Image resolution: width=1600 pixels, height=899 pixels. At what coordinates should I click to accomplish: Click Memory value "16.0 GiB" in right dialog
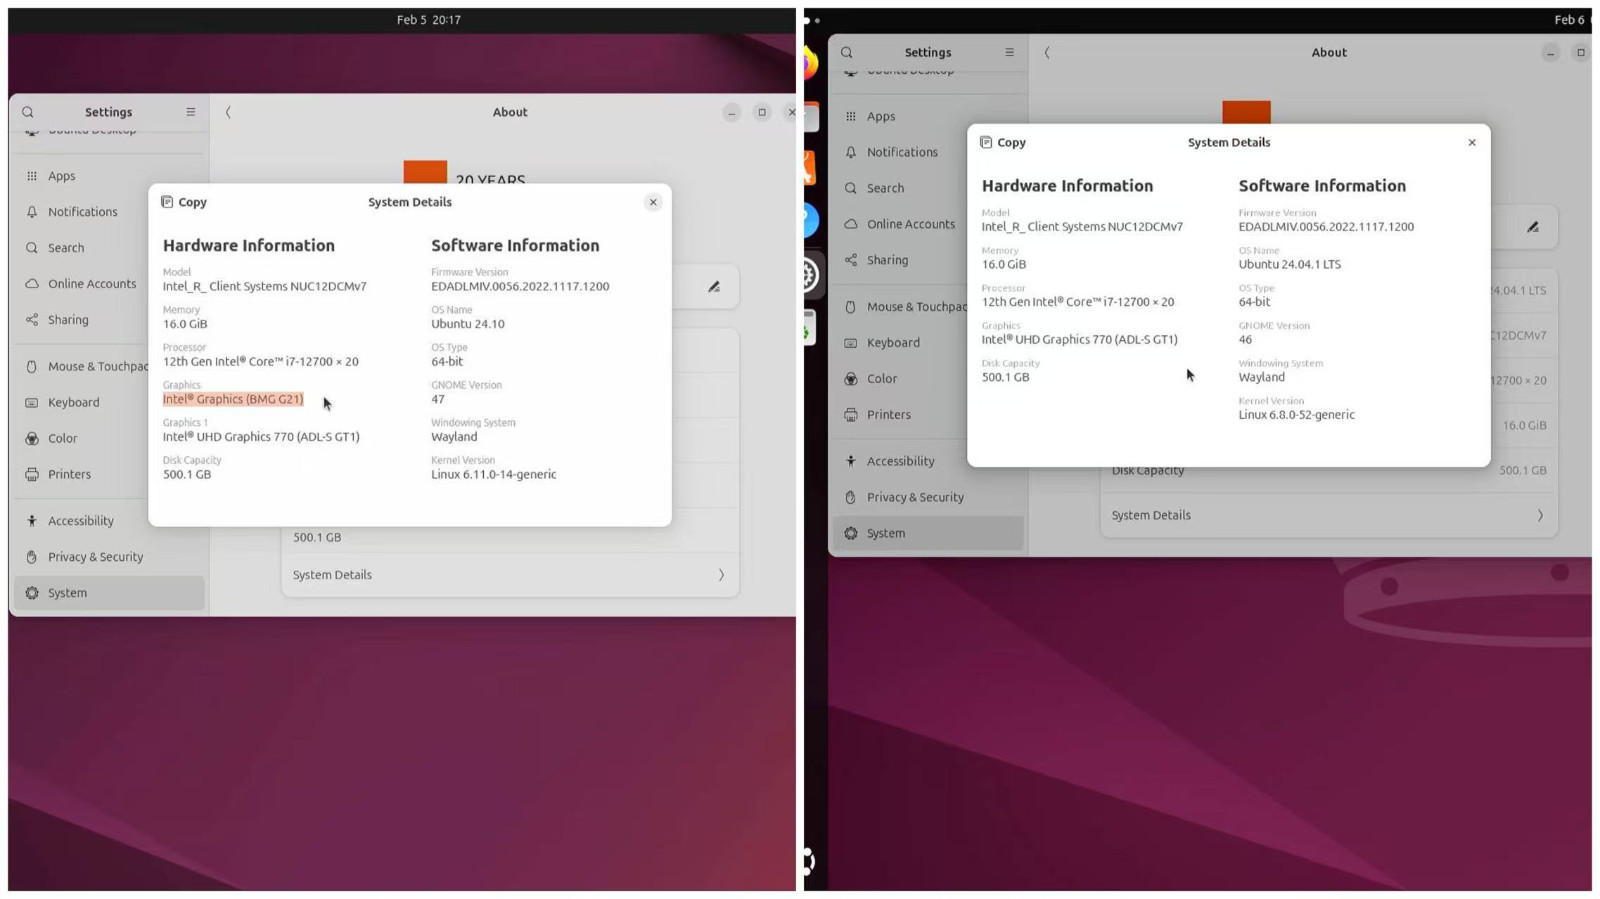[1004, 264]
